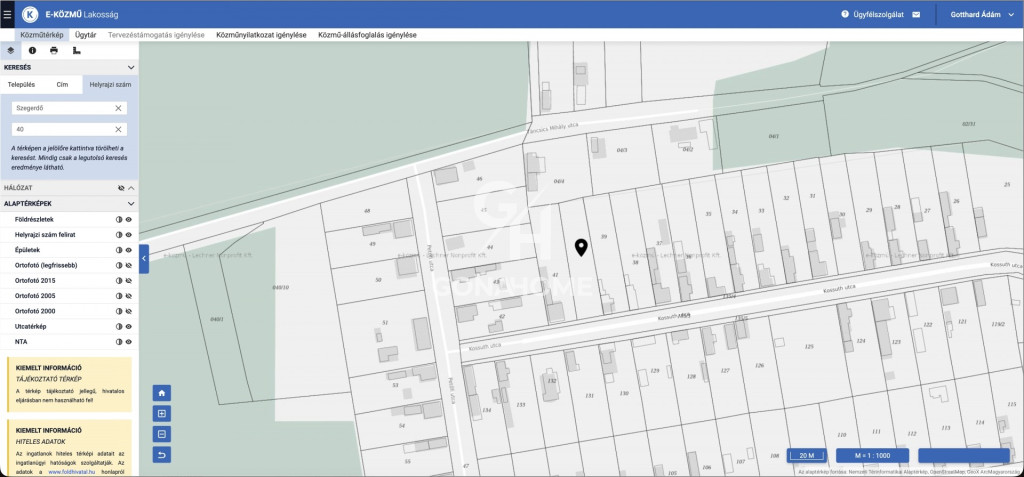Select the Település search tab
This screenshot has width=1024, height=477.
[20, 85]
